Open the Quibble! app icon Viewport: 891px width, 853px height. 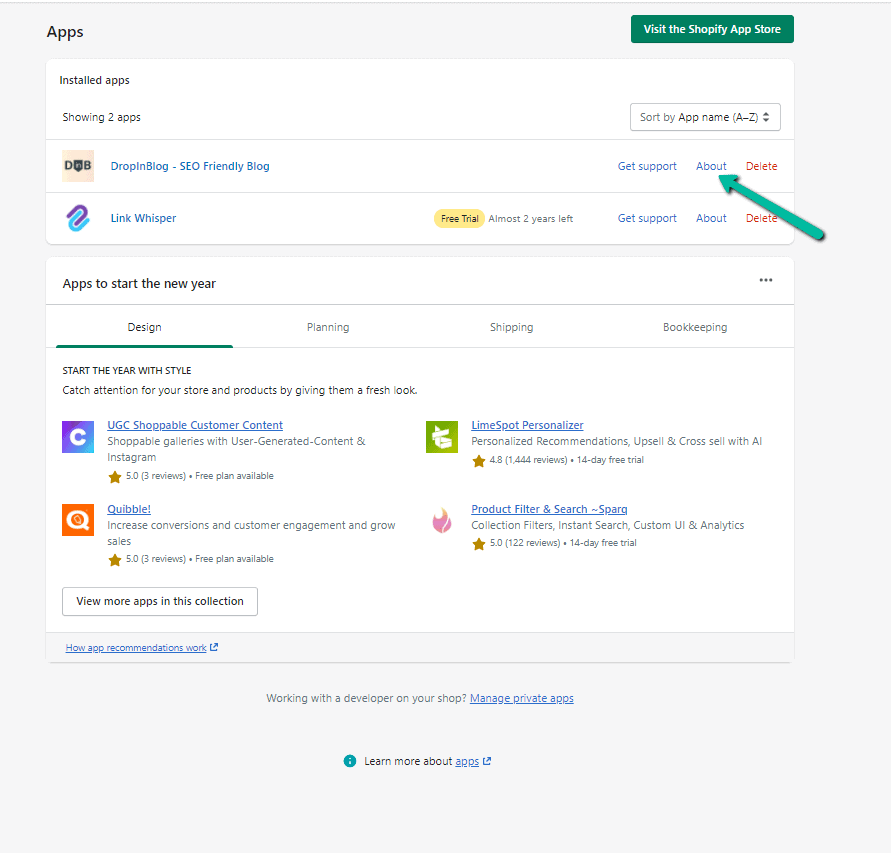78,520
